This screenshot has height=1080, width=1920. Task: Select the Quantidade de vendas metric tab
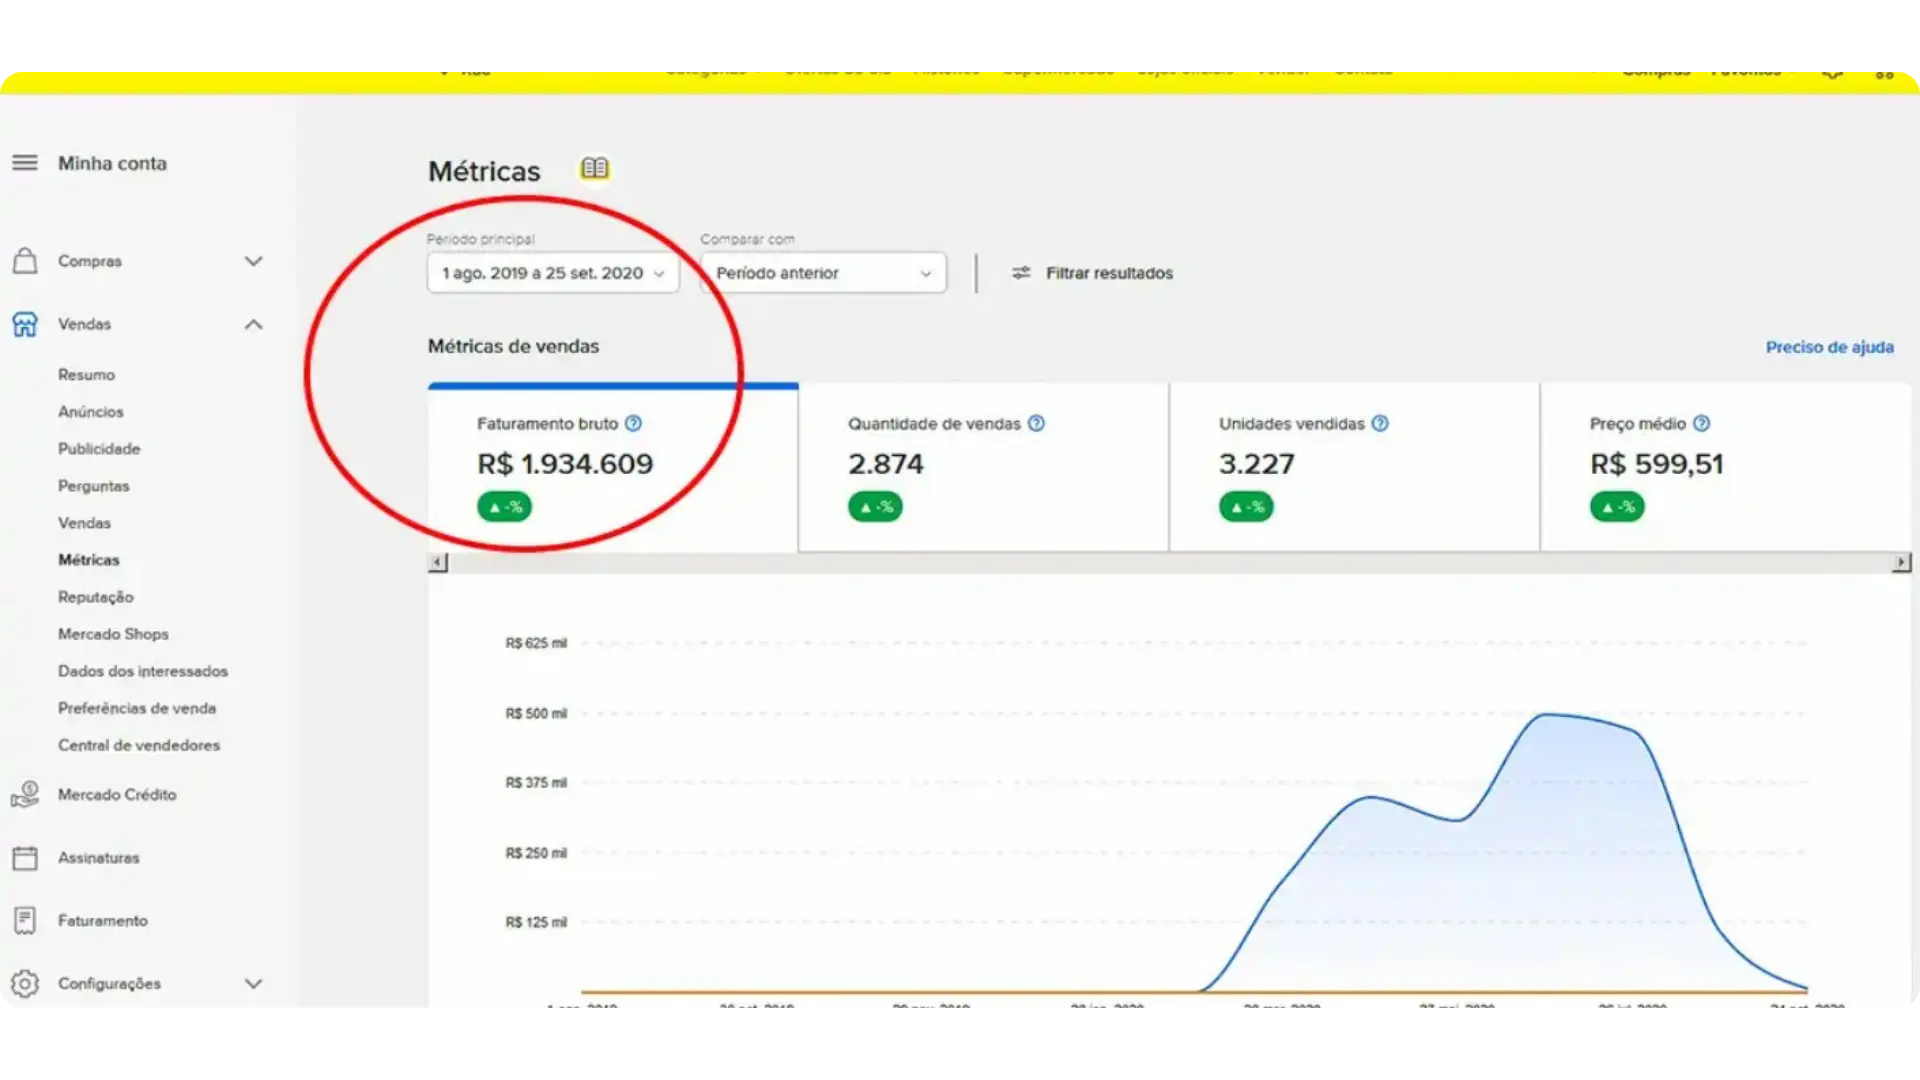pyautogui.click(x=983, y=465)
